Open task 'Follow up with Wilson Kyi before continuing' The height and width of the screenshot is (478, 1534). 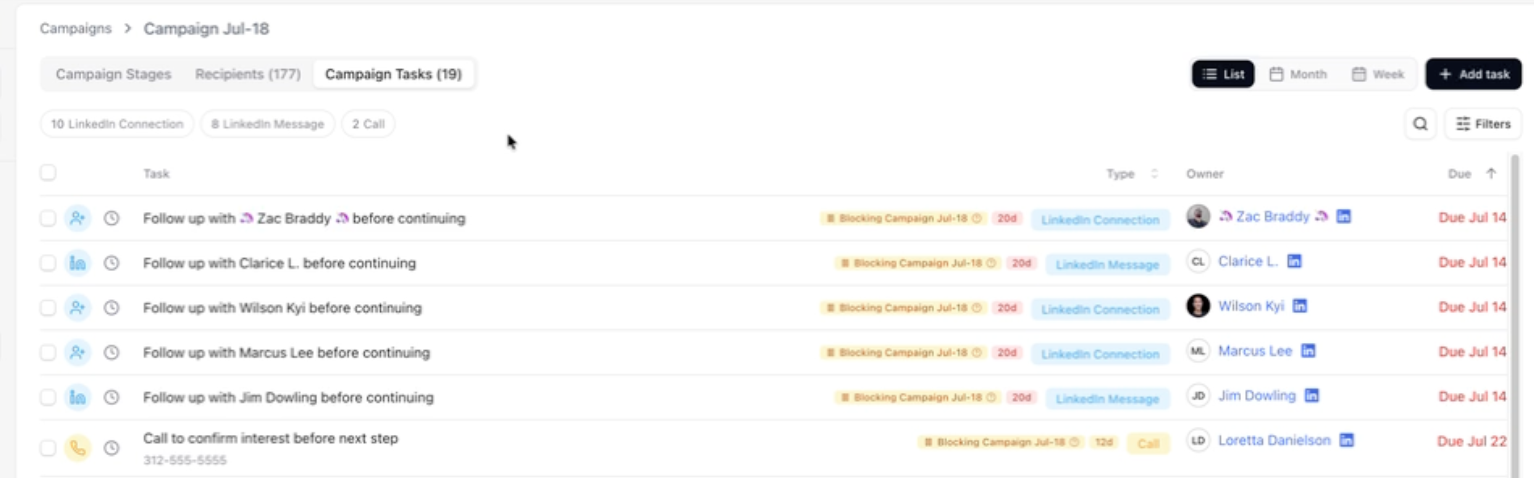tap(282, 308)
